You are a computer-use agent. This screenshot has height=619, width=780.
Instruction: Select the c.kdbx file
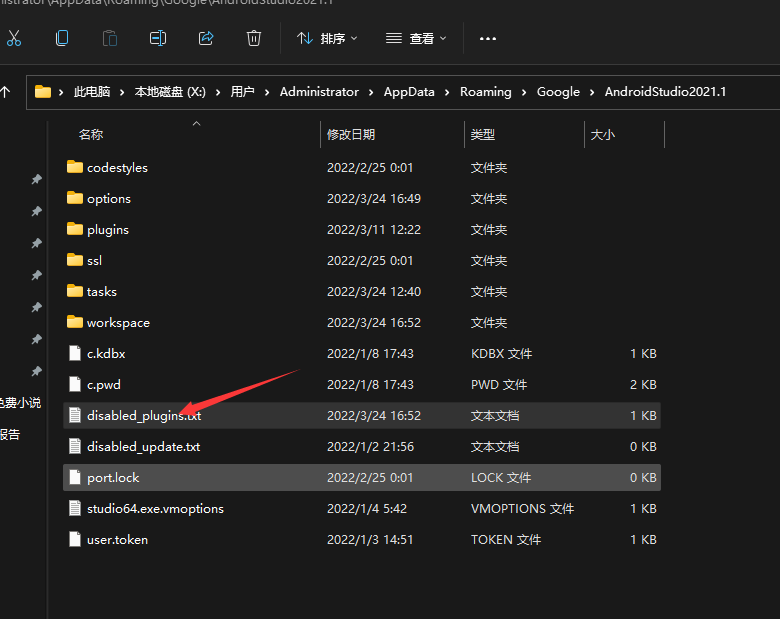coord(362,353)
